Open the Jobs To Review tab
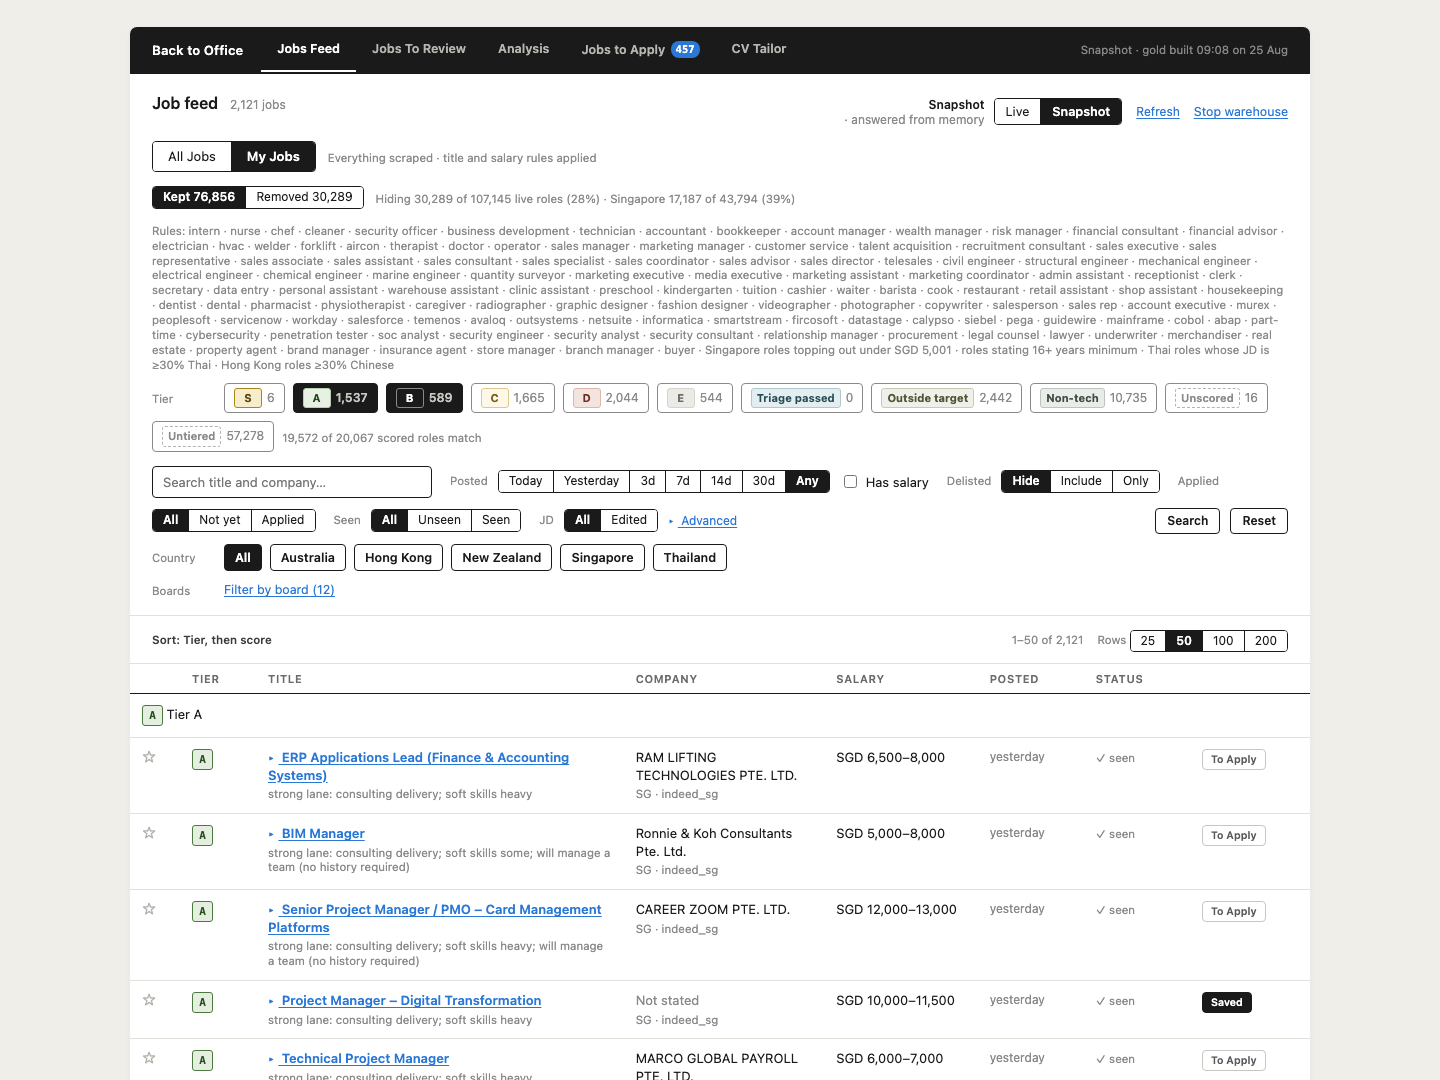This screenshot has height=1080, width=1440. pos(419,49)
